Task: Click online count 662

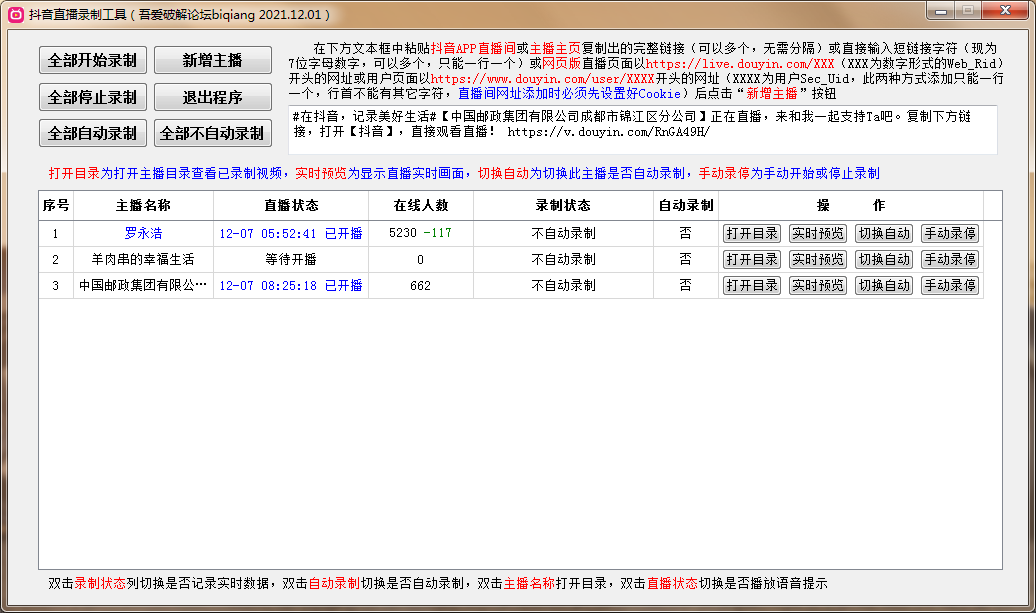Action: point(420,285)
